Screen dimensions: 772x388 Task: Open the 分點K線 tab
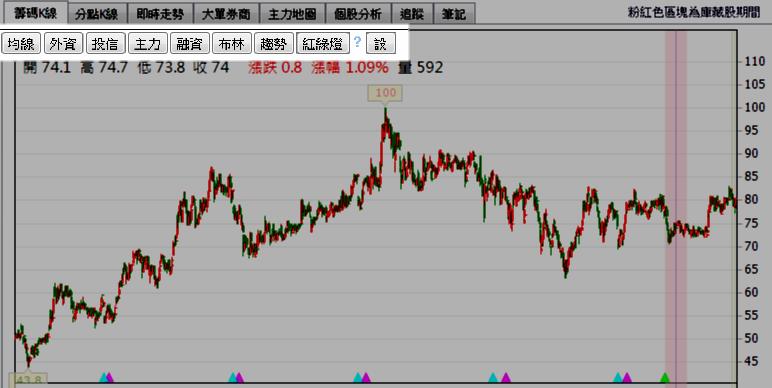pos(97,14)
